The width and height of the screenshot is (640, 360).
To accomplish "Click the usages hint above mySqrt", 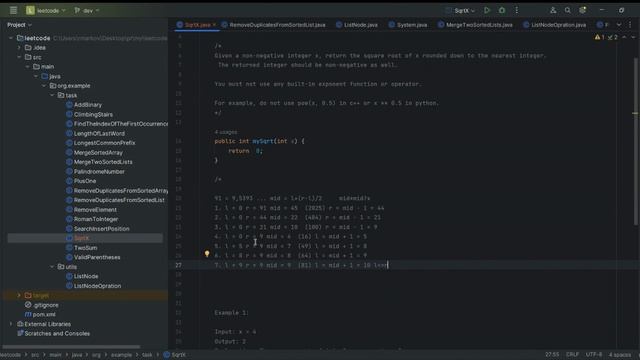I will pyautogui.click(x=226, y=132).
